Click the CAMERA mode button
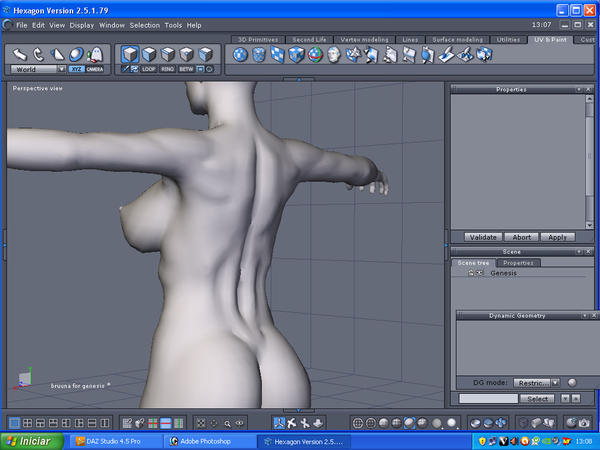 95,70
